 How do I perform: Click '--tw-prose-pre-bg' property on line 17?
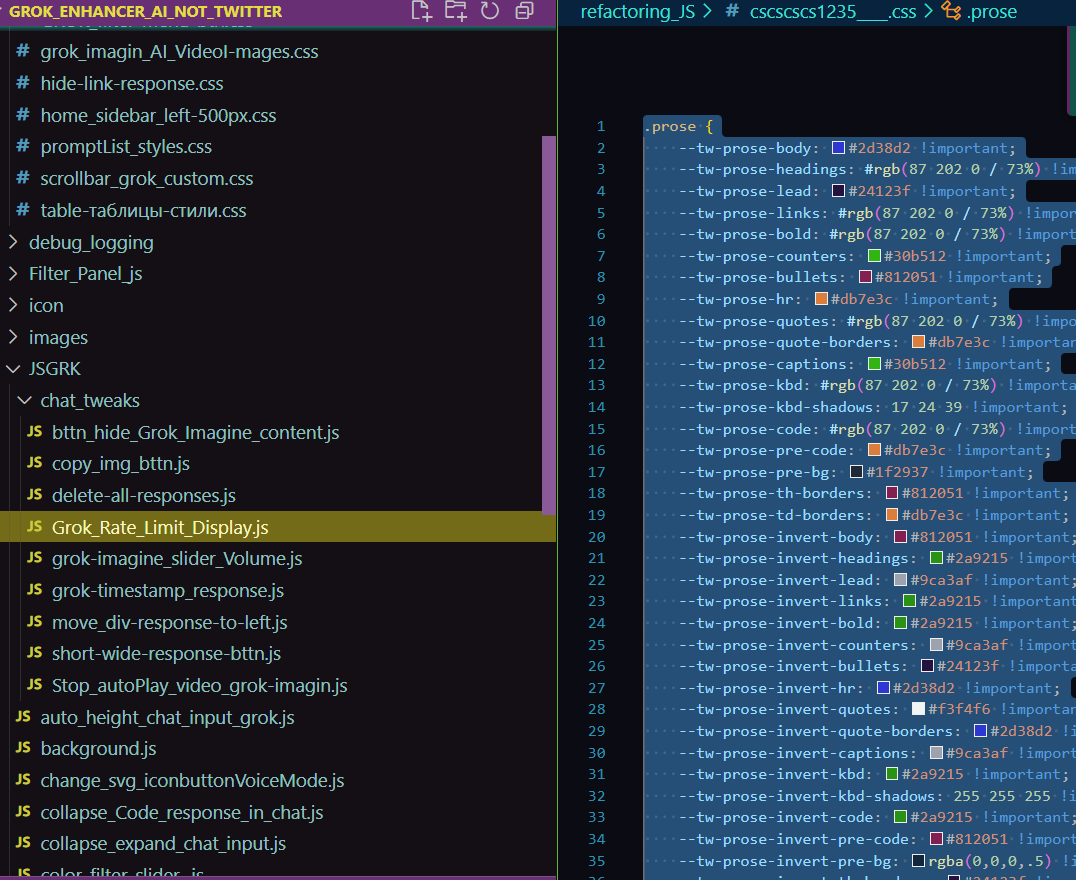[753, 472]
